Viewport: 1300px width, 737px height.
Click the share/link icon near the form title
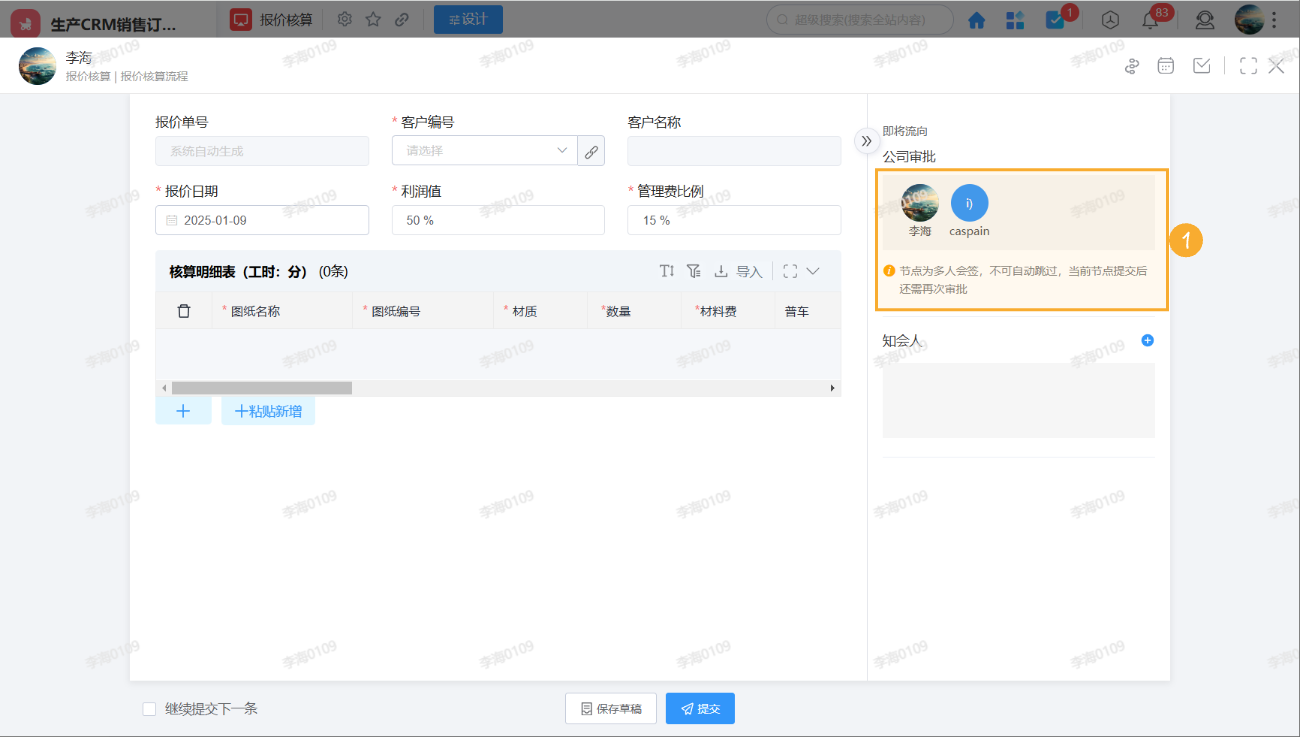point(1131,65)
